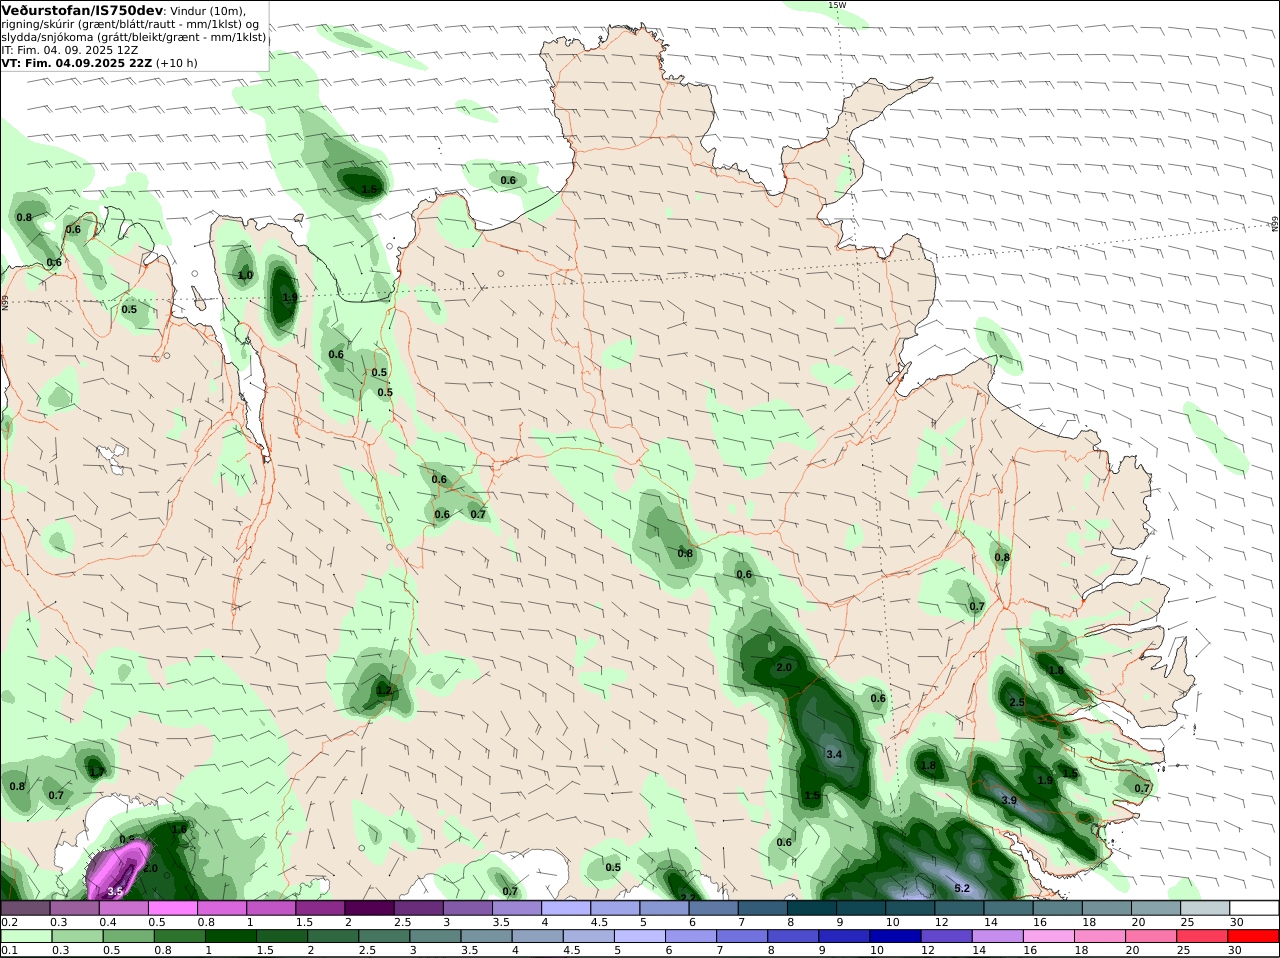Click the 2.5 precipitation value on the map

(1017, 703)
